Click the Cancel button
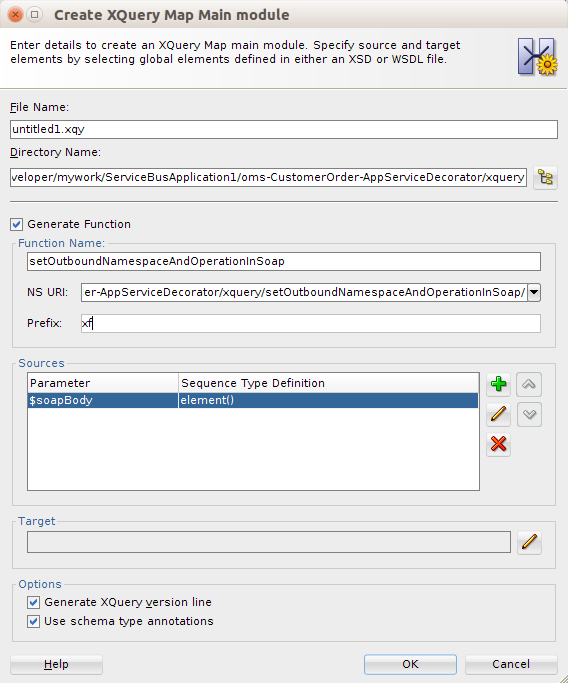The height and width of the screenshot is (683, 568). [511, 664]
